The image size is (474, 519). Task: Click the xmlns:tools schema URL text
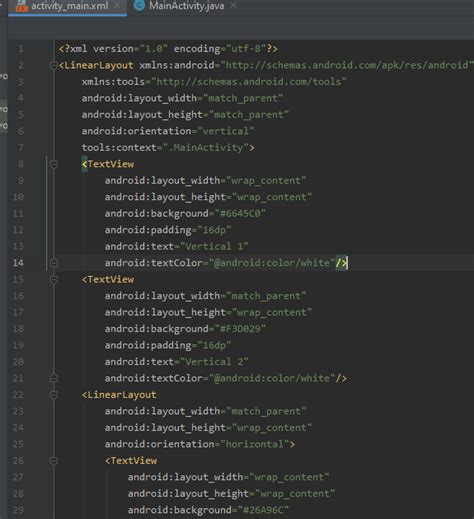[x=249, y=82]
